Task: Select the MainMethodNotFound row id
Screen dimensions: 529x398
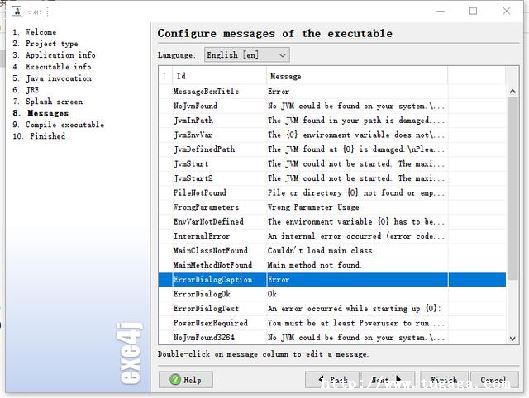Action: click(213, 265)
